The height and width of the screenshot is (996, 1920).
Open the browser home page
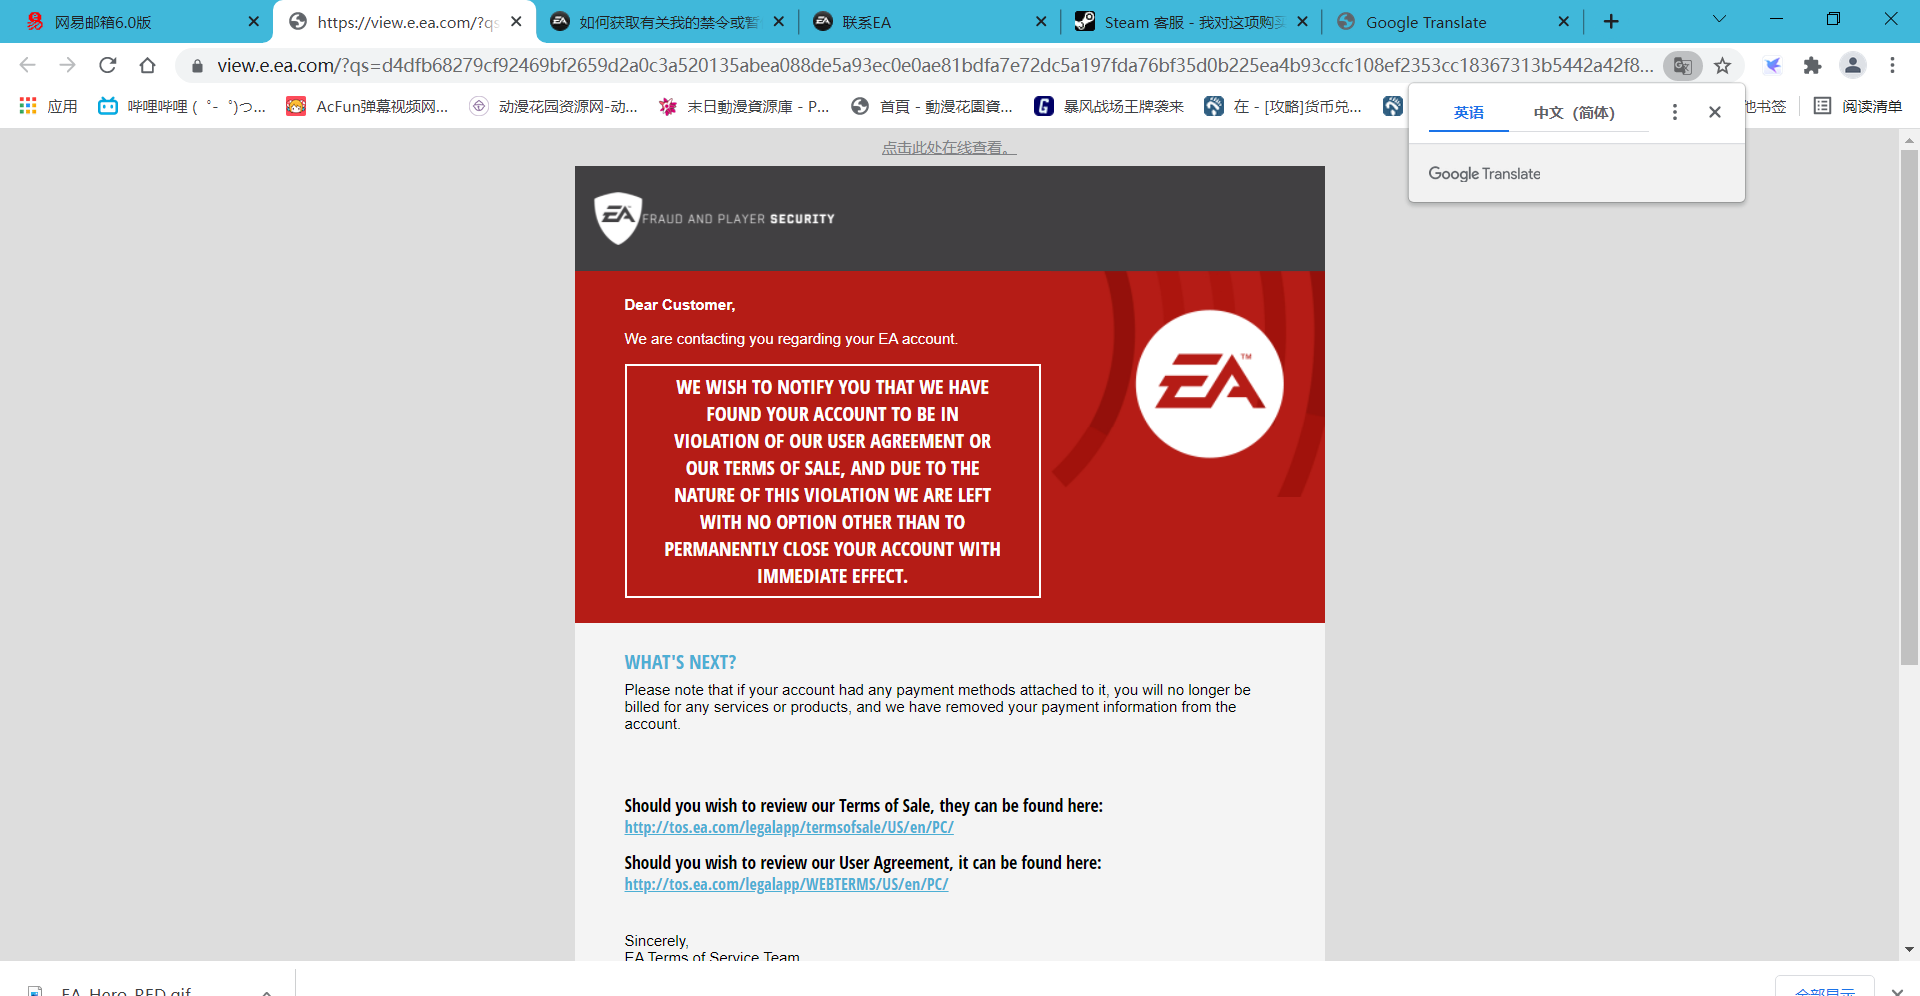[147, 65]
